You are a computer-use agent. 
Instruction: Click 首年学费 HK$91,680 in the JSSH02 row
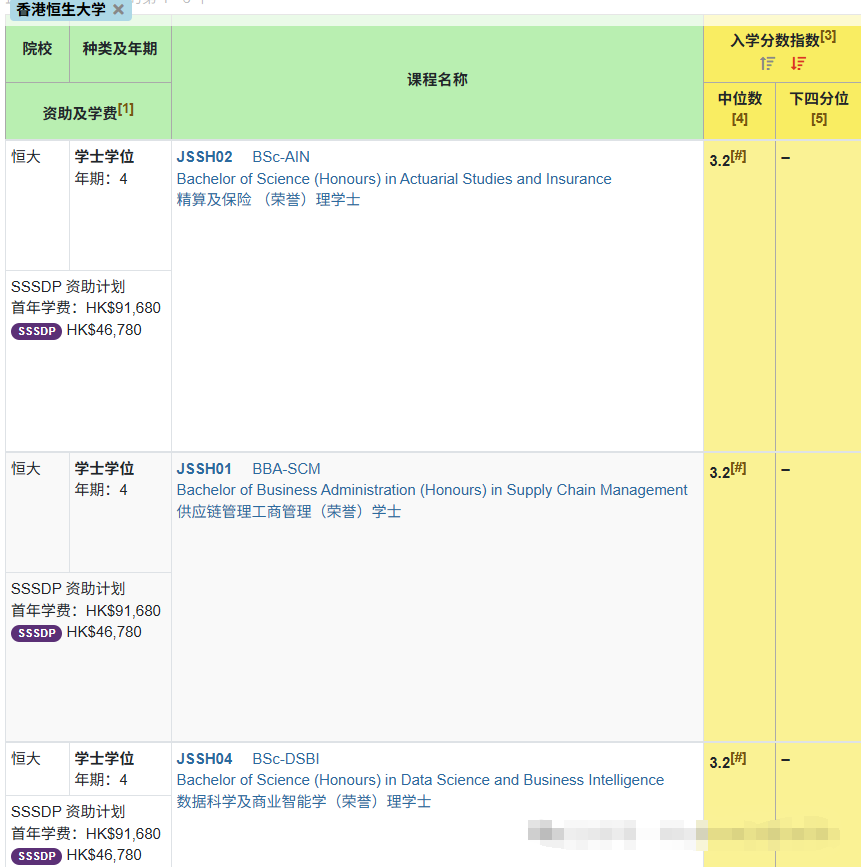pyautogui.click(x=86, y=308)
